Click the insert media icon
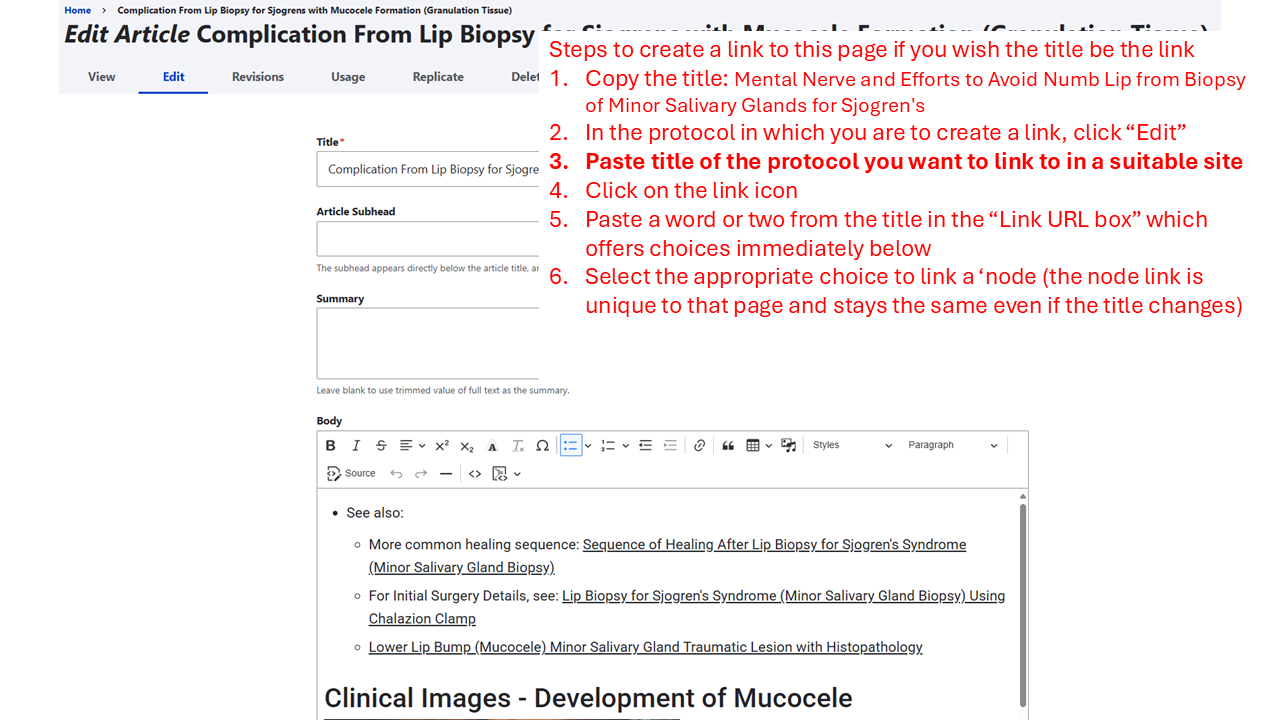Viewport: 1280px width, 720px height. [x=789, y=446]
